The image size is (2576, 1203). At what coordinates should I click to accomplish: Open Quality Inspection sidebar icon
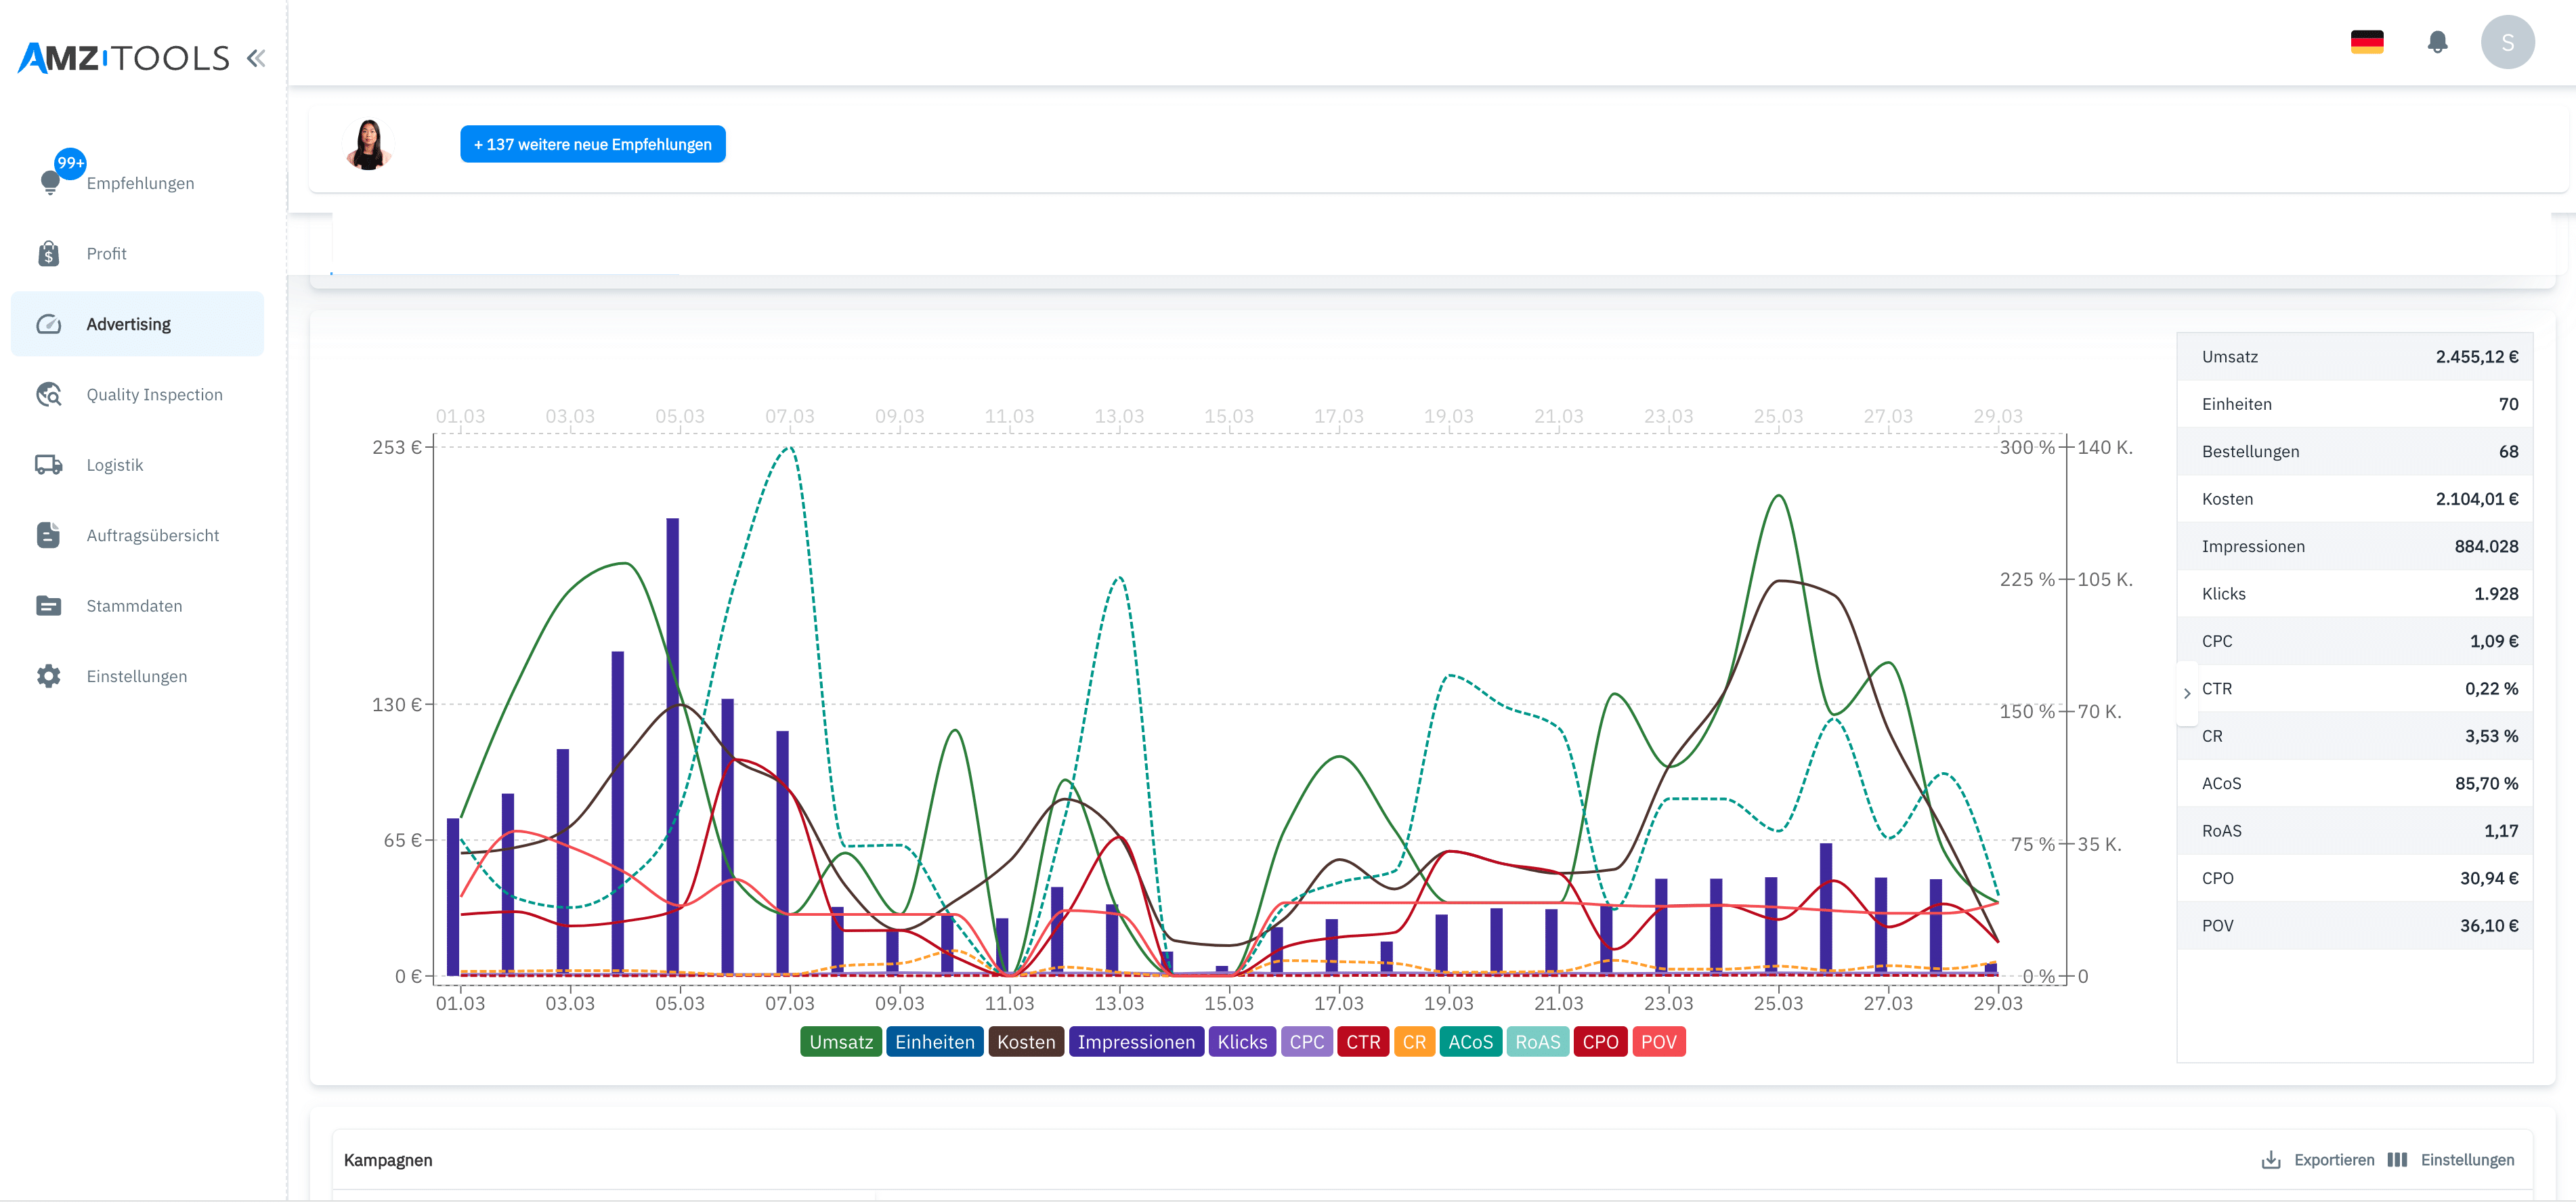[48, 394]
